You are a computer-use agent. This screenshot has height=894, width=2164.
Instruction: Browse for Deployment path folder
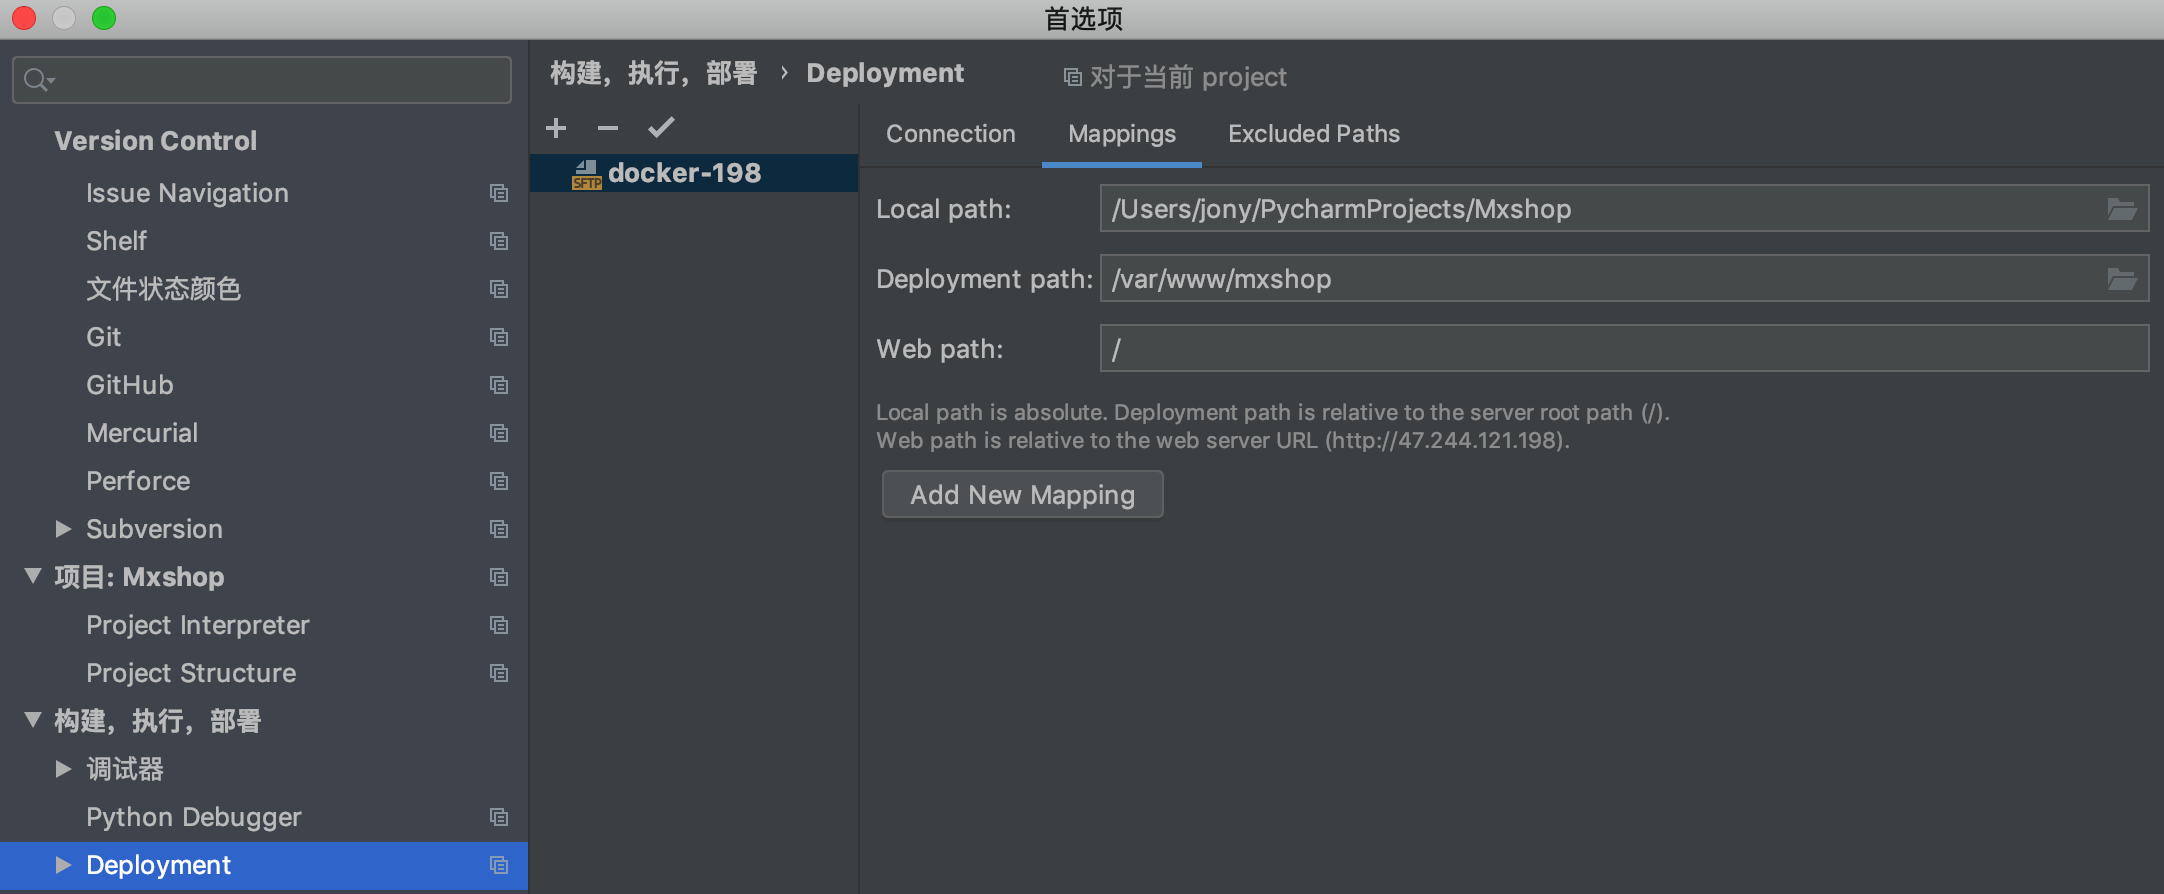click(2121, 279)
